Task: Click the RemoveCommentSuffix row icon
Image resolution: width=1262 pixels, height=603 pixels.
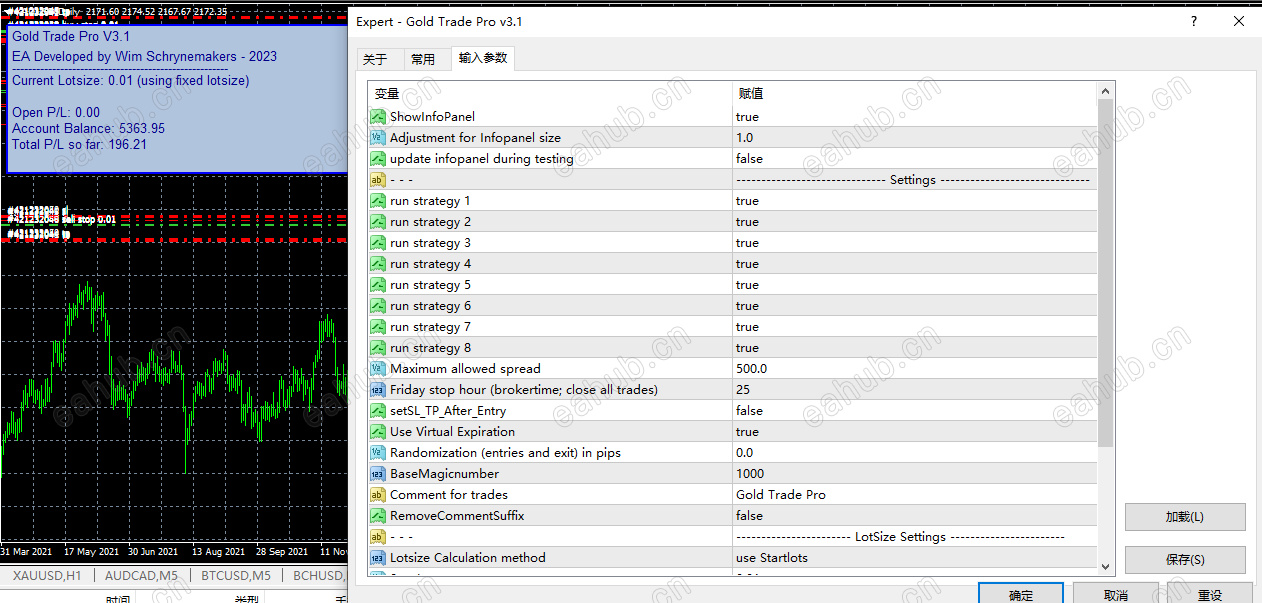Action: tap(378, 516)
